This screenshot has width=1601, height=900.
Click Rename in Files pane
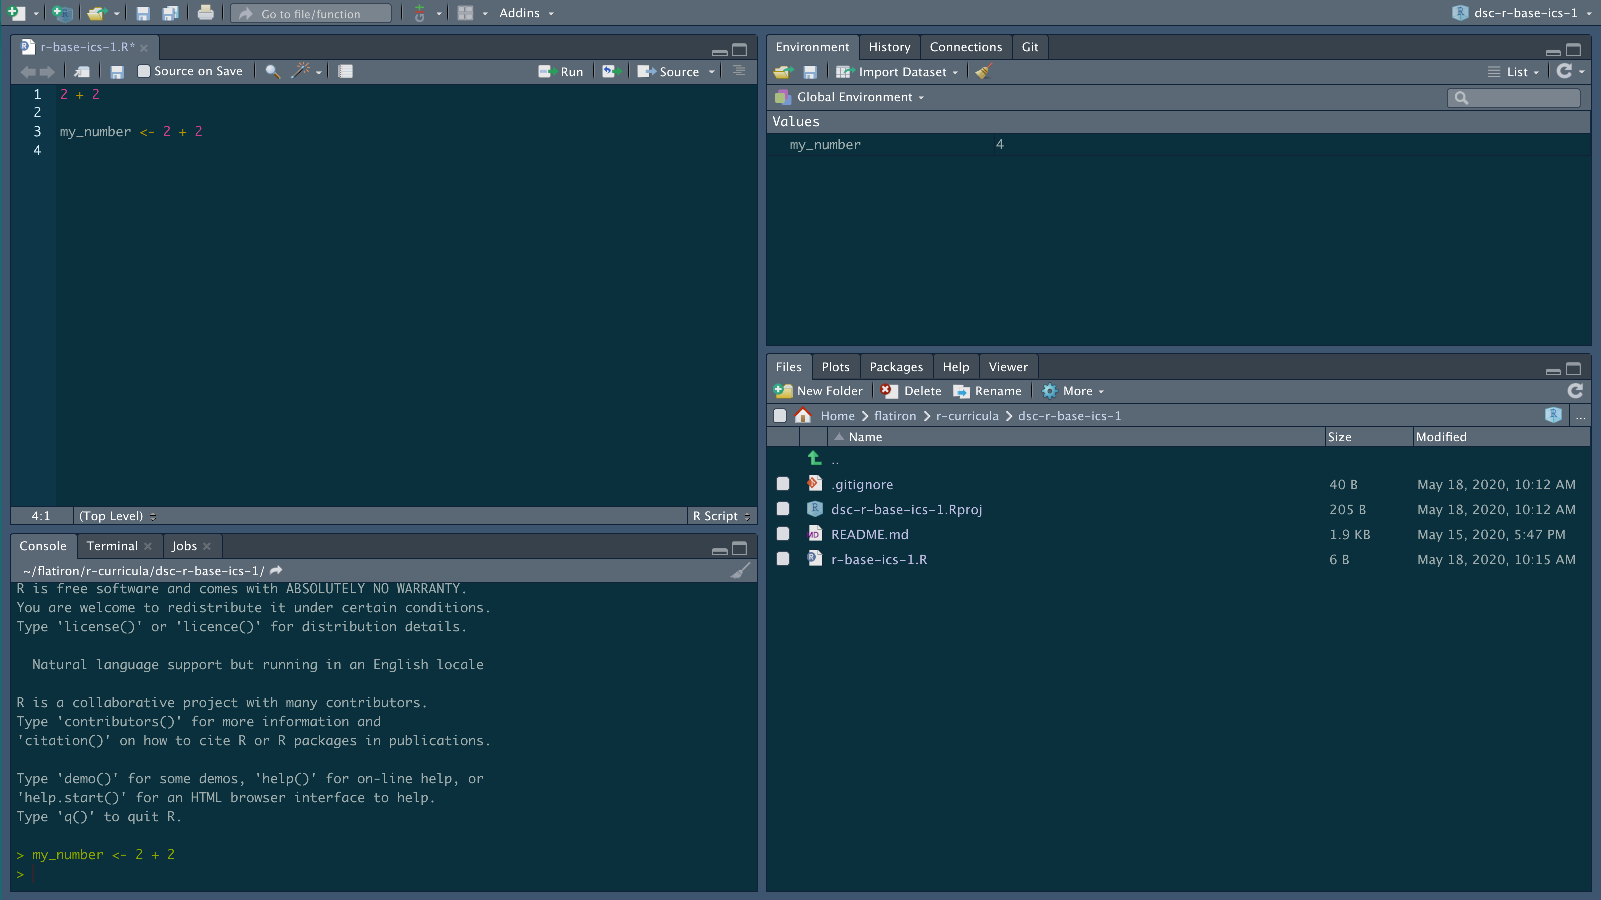987,391
